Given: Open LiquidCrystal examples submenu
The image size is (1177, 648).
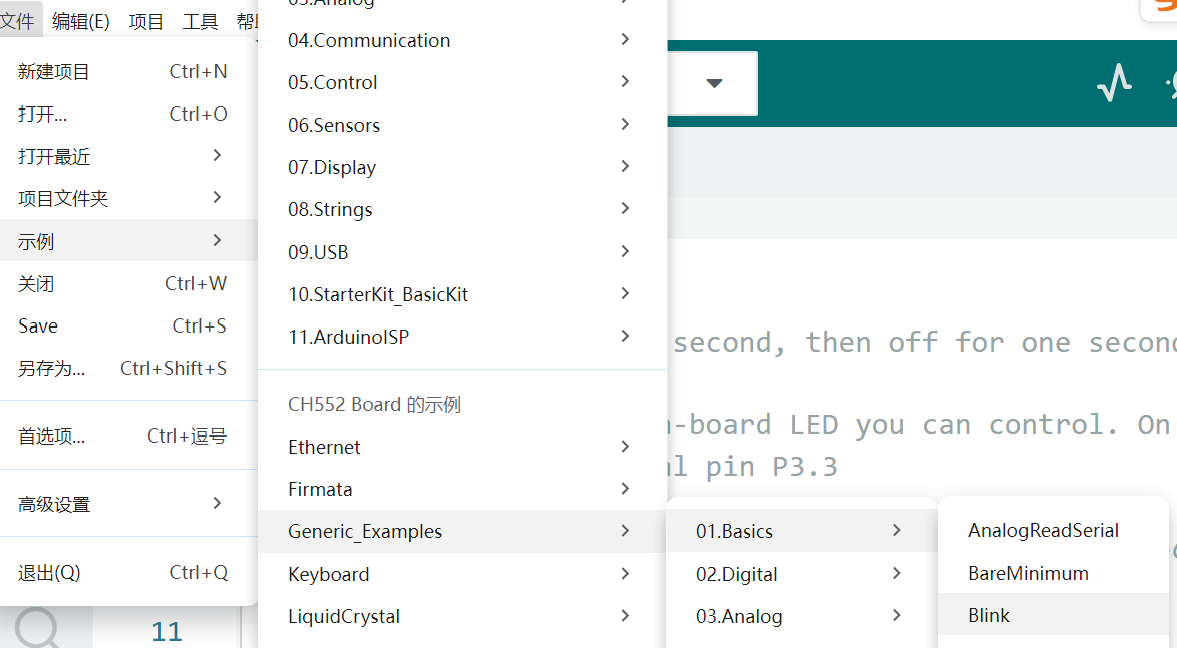Looking at the screenshot, I should tap(462, 616).
